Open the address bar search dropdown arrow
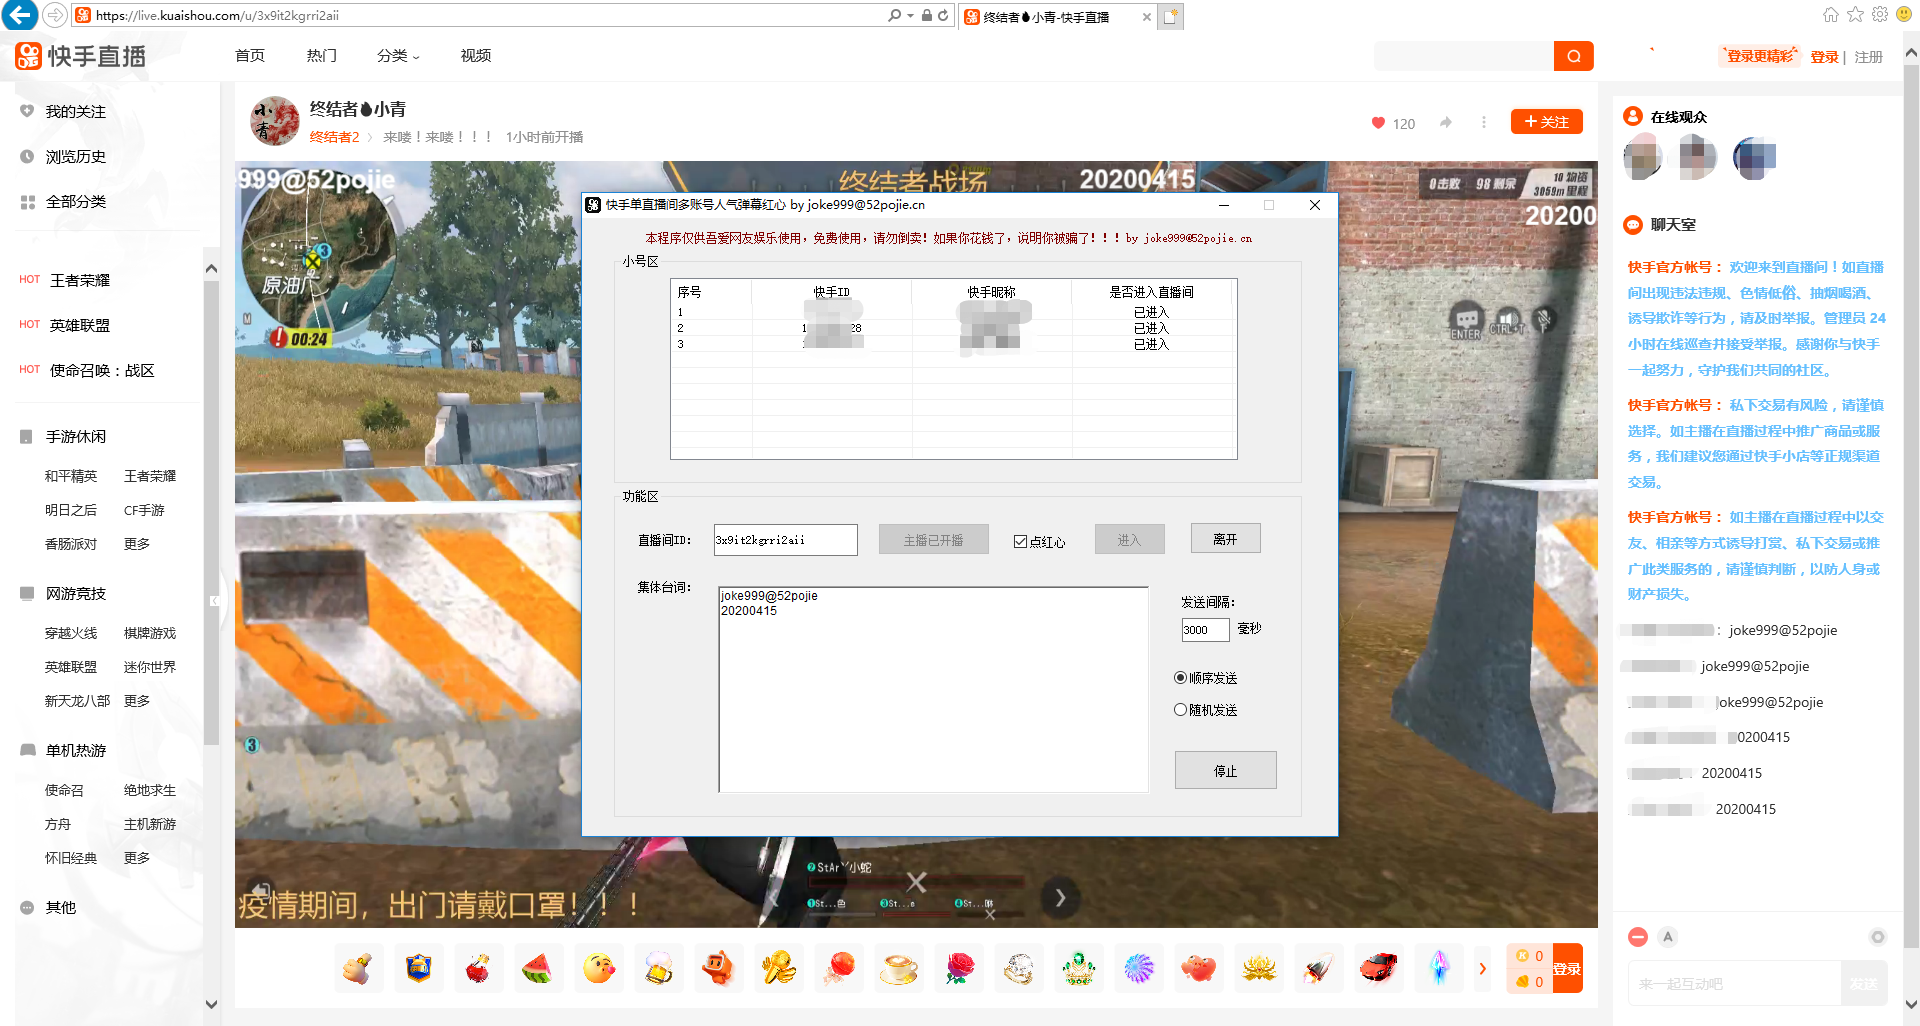The width and height of the screenshot is (1920, 1026). pyautogui.click(x=910, y=15)
